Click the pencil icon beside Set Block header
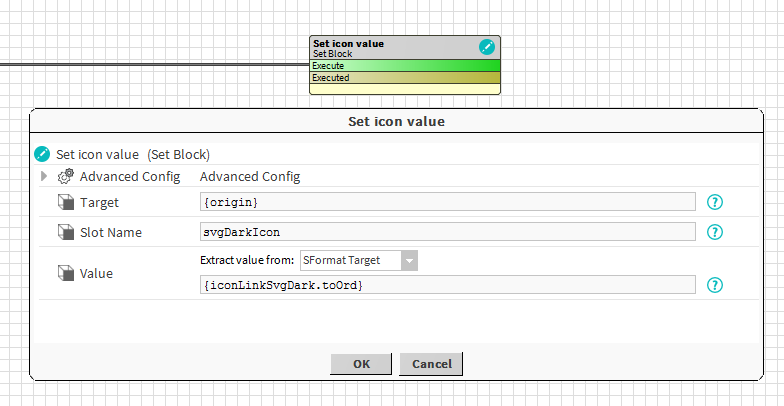 (x=42, y=154)
